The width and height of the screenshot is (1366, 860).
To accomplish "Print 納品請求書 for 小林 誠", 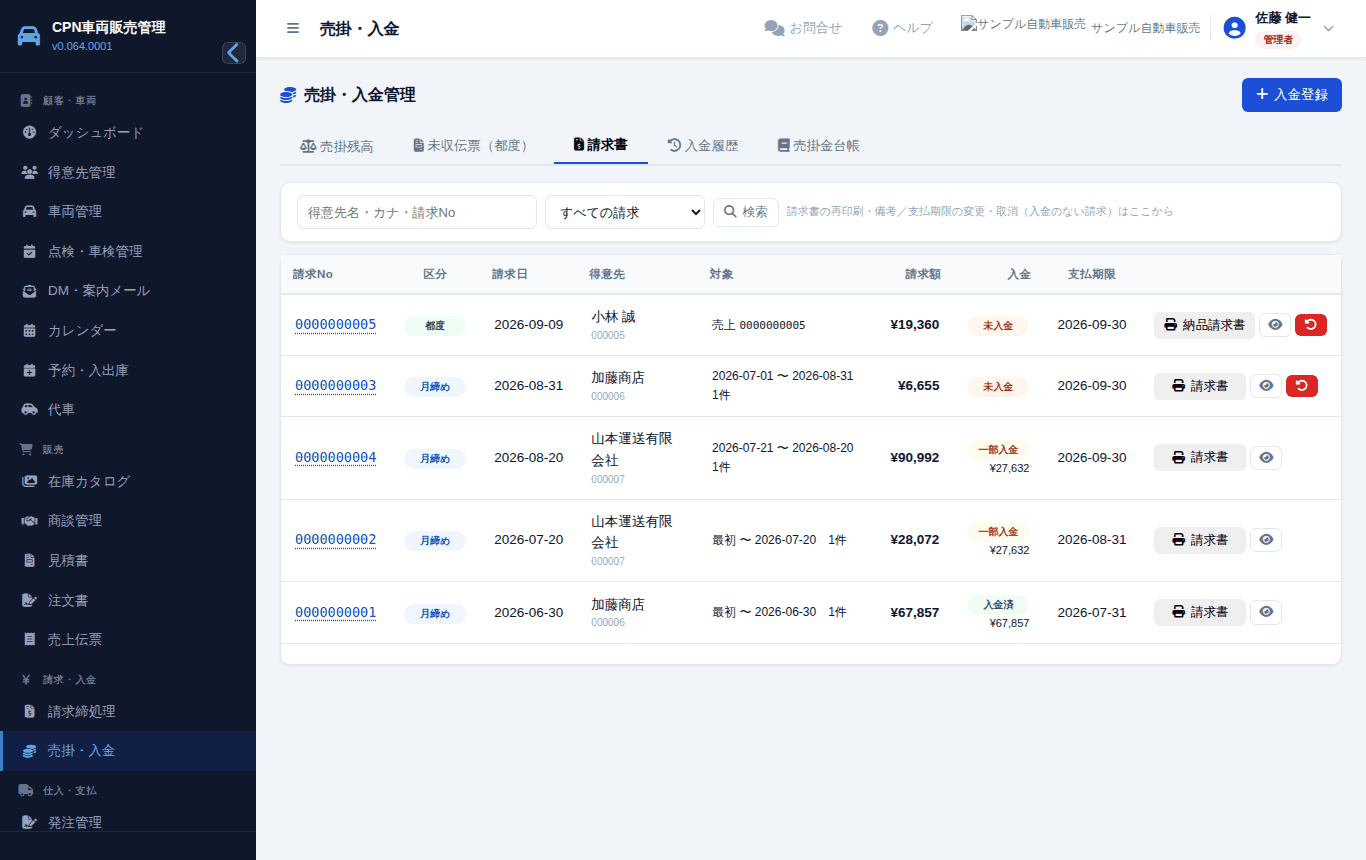I will coord(1204,325).
